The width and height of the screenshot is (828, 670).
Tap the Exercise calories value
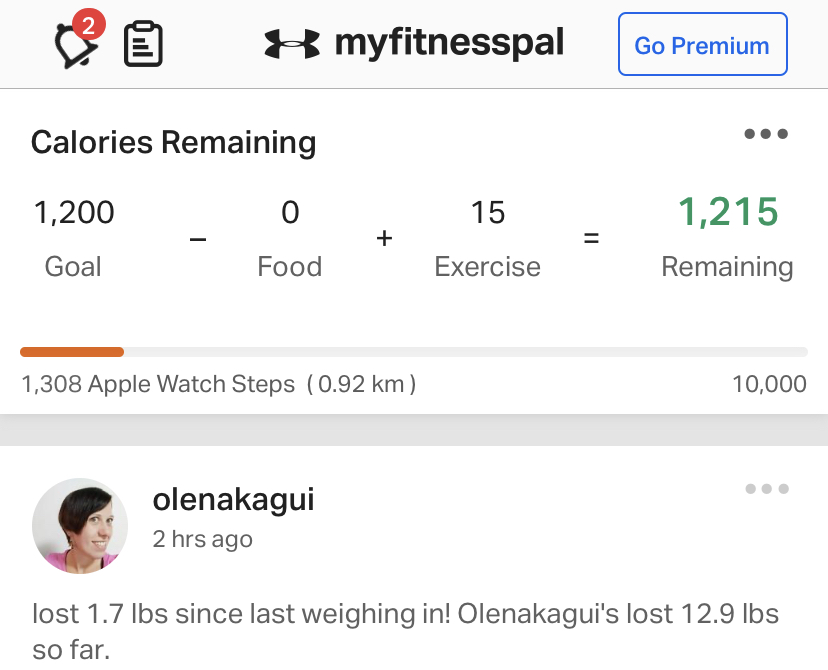pos(488,212)
